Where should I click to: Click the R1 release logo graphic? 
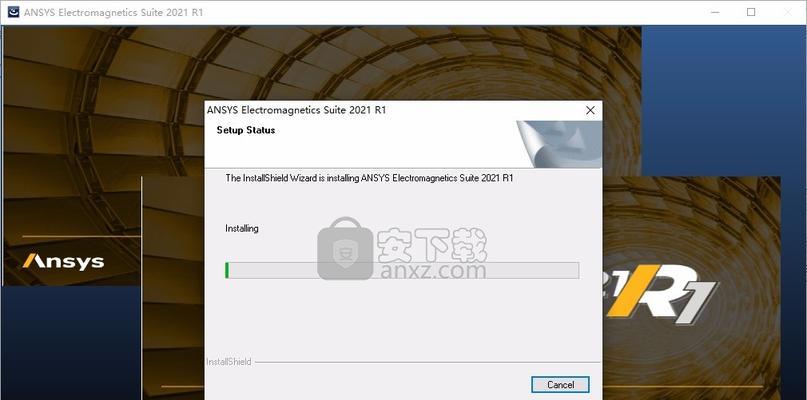(x=661, y=293)
